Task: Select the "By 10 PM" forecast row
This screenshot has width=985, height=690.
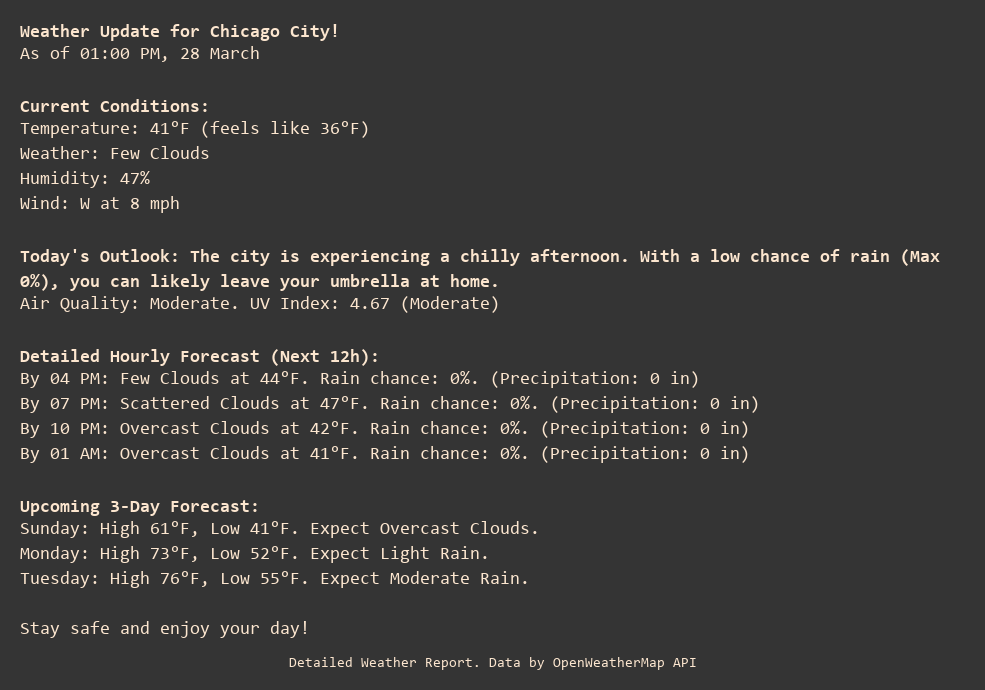Action: click(385, 428)
